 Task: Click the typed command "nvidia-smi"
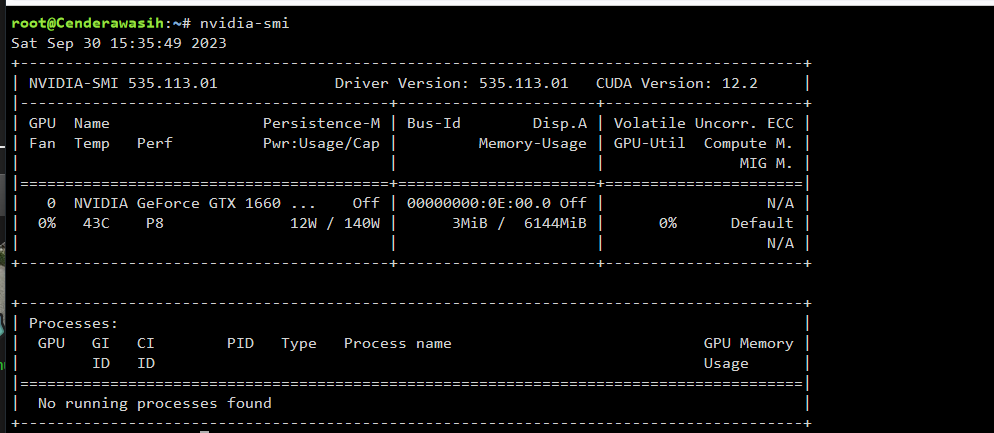click(244, 23)
